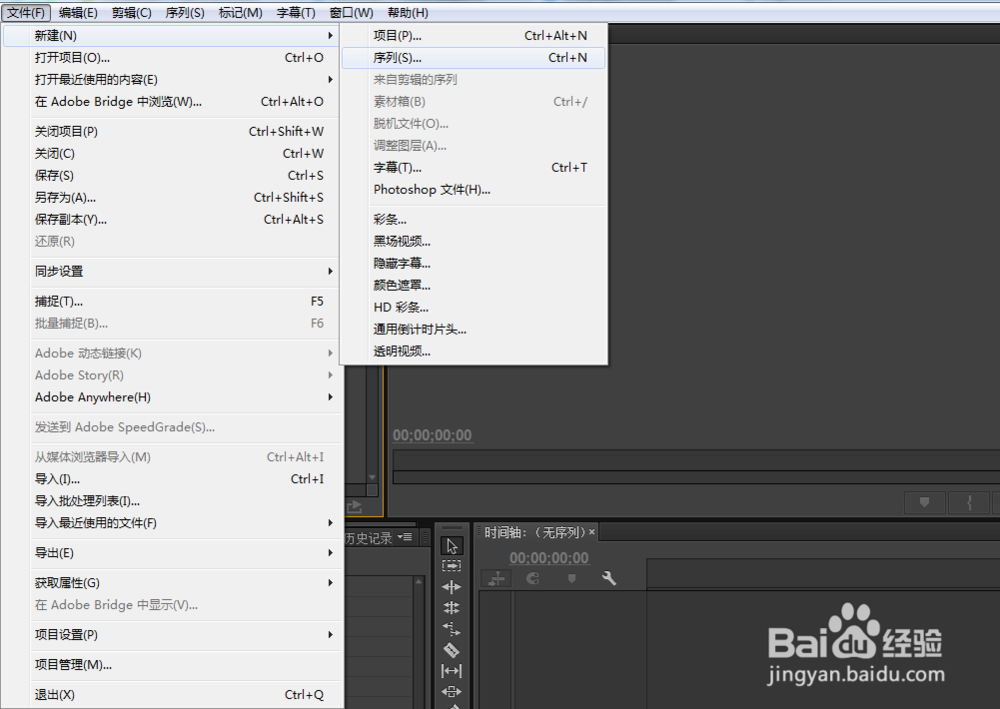Image resolution: width=1000 pixels, height=709 pixels.
Task: Create 透明视频... from the submenu
Action: pos(473,351)
